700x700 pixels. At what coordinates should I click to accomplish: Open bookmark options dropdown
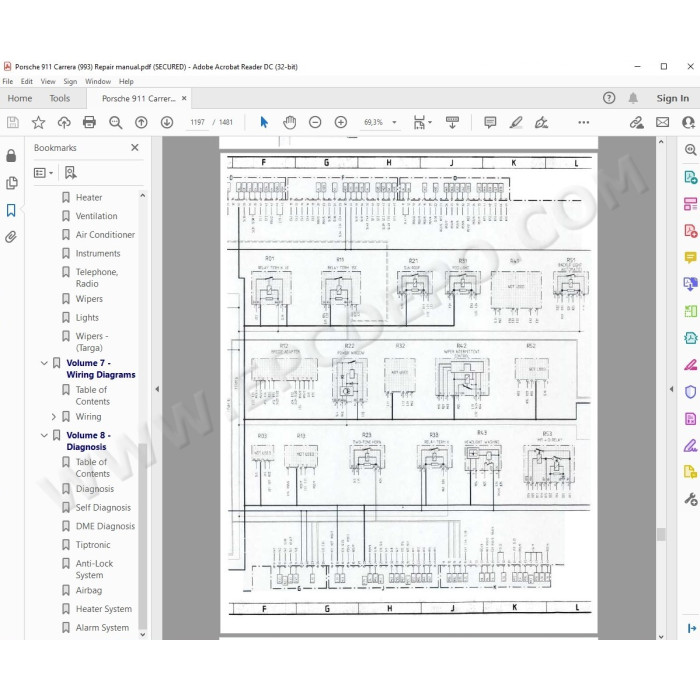coord(43,173)
